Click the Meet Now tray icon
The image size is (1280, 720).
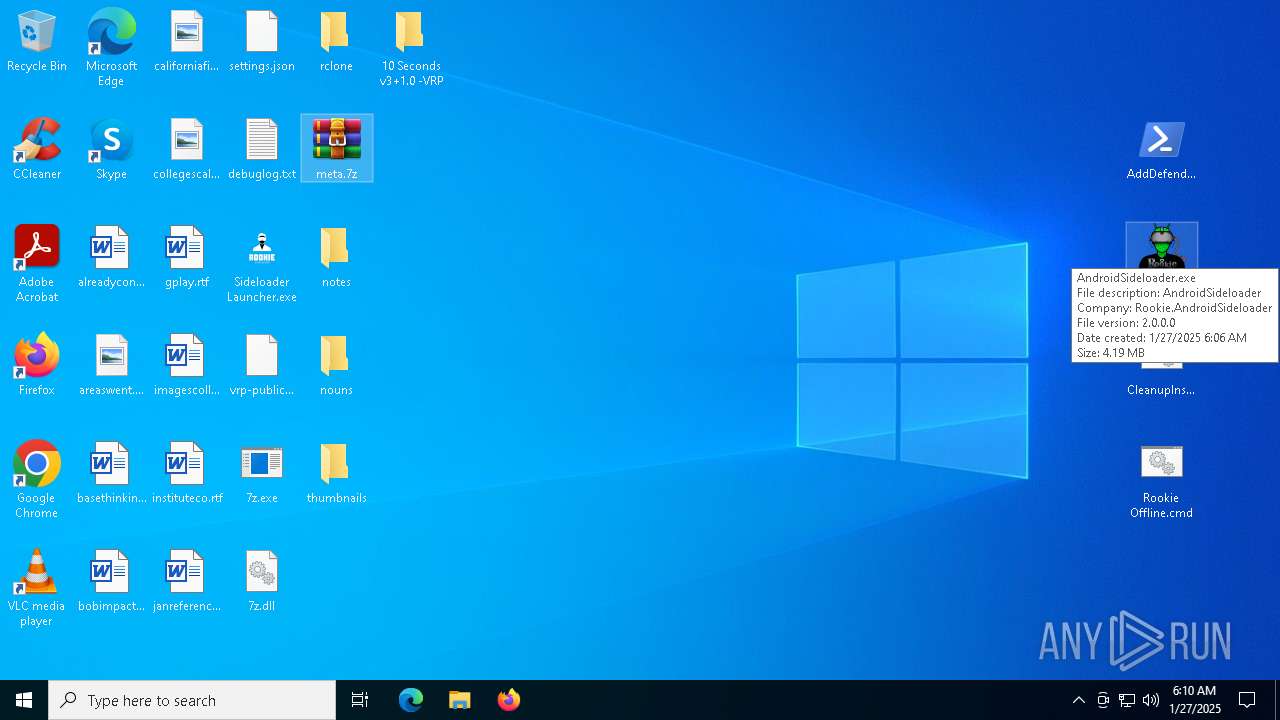pyautogui.click(x=1103, y=700)
